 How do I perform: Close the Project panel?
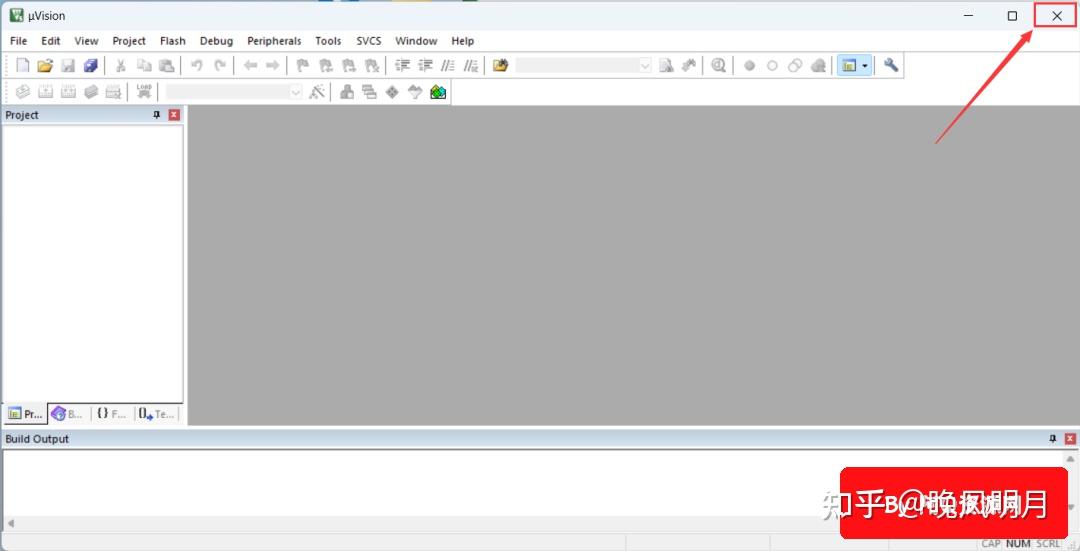tap(174, 115)
